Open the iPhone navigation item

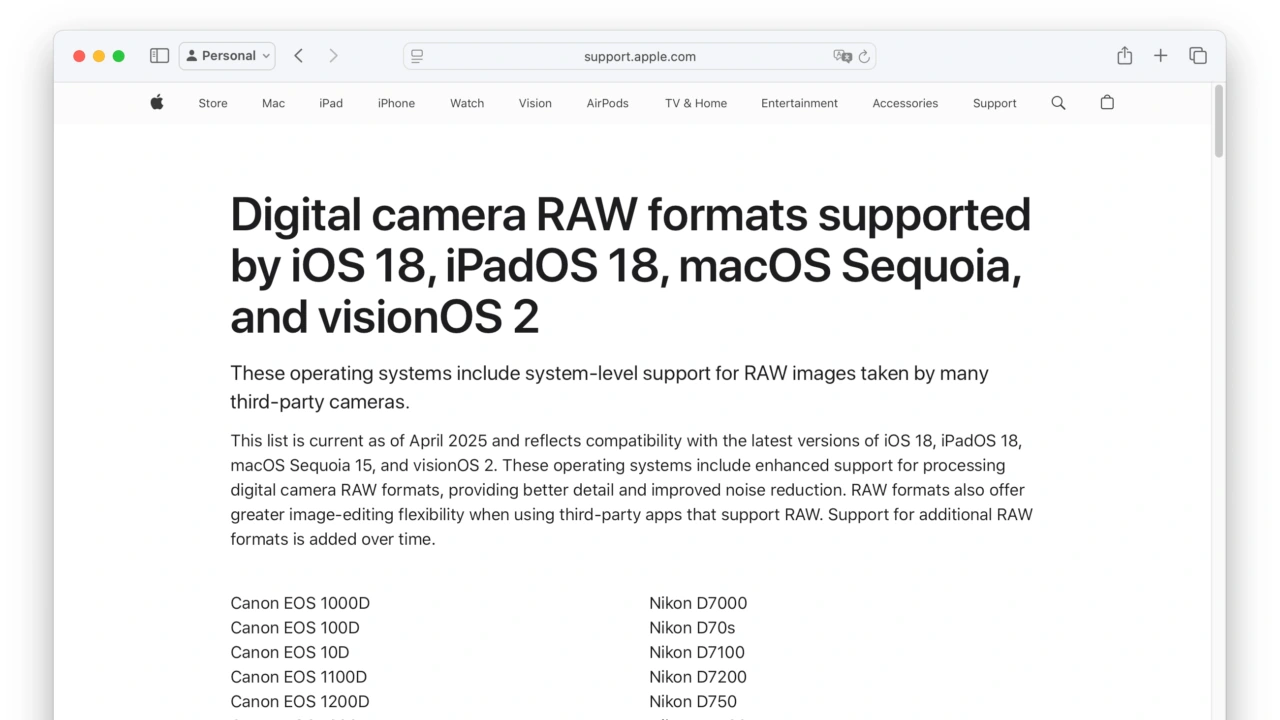click(x=396, y=103)
